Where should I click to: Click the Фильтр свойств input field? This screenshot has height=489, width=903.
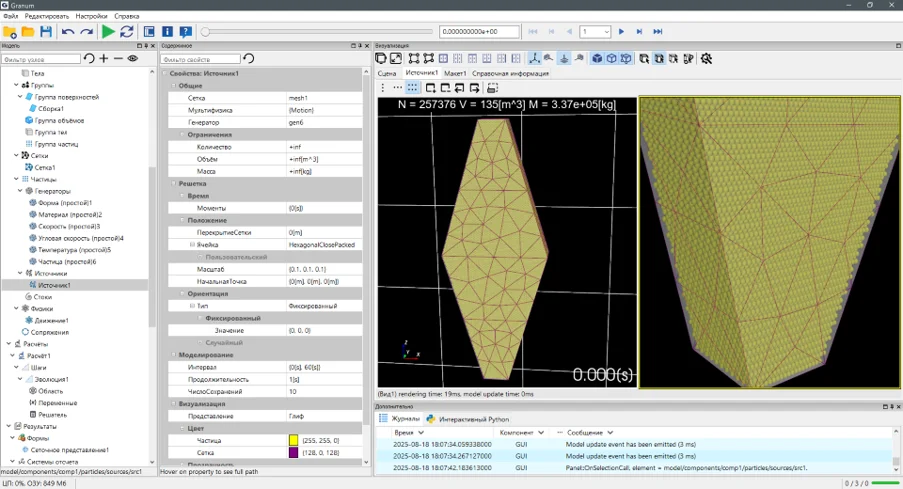point(200,59)
